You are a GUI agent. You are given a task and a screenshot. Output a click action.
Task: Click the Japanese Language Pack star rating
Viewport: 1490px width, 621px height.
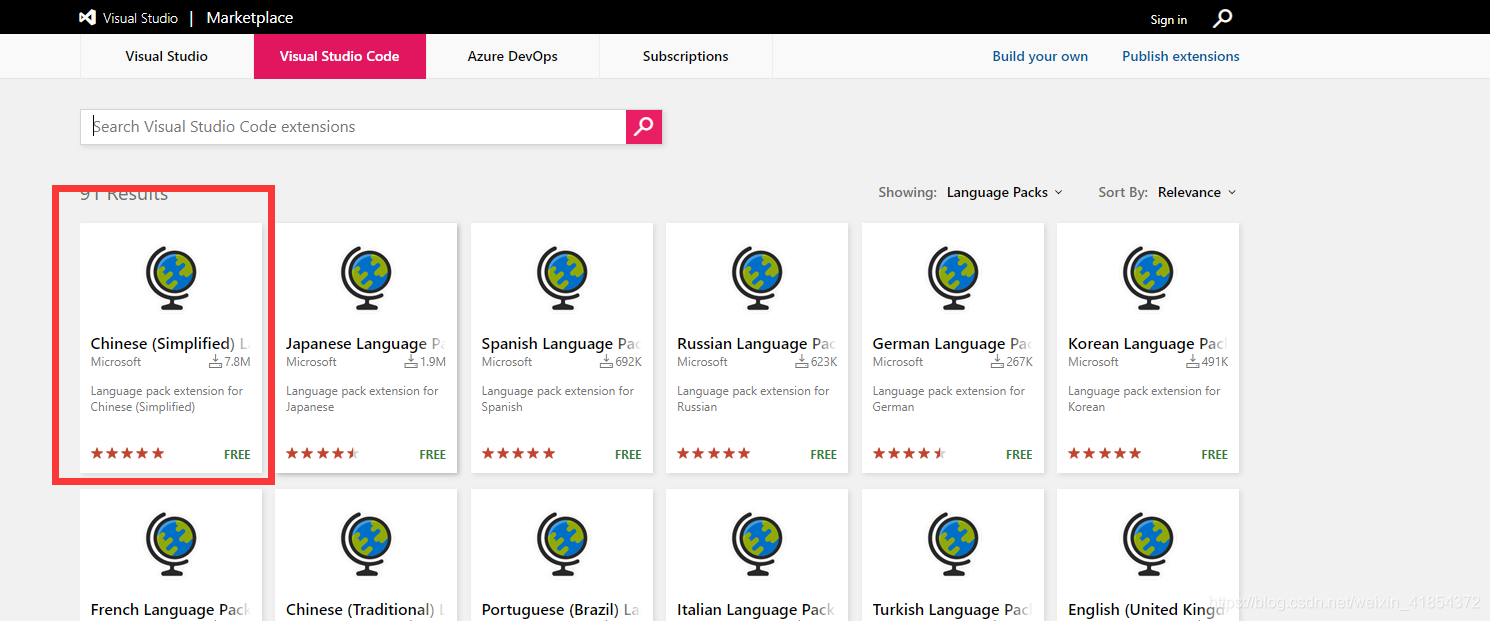pos(322,453)
